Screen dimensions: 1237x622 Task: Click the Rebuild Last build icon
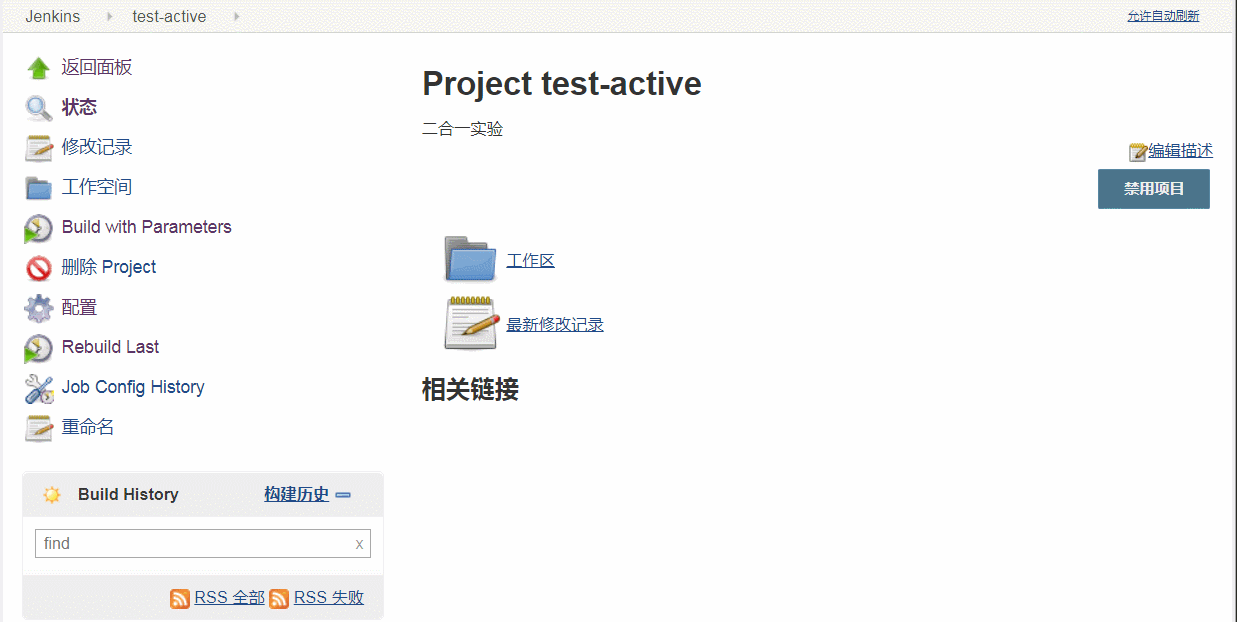[37, 347]
